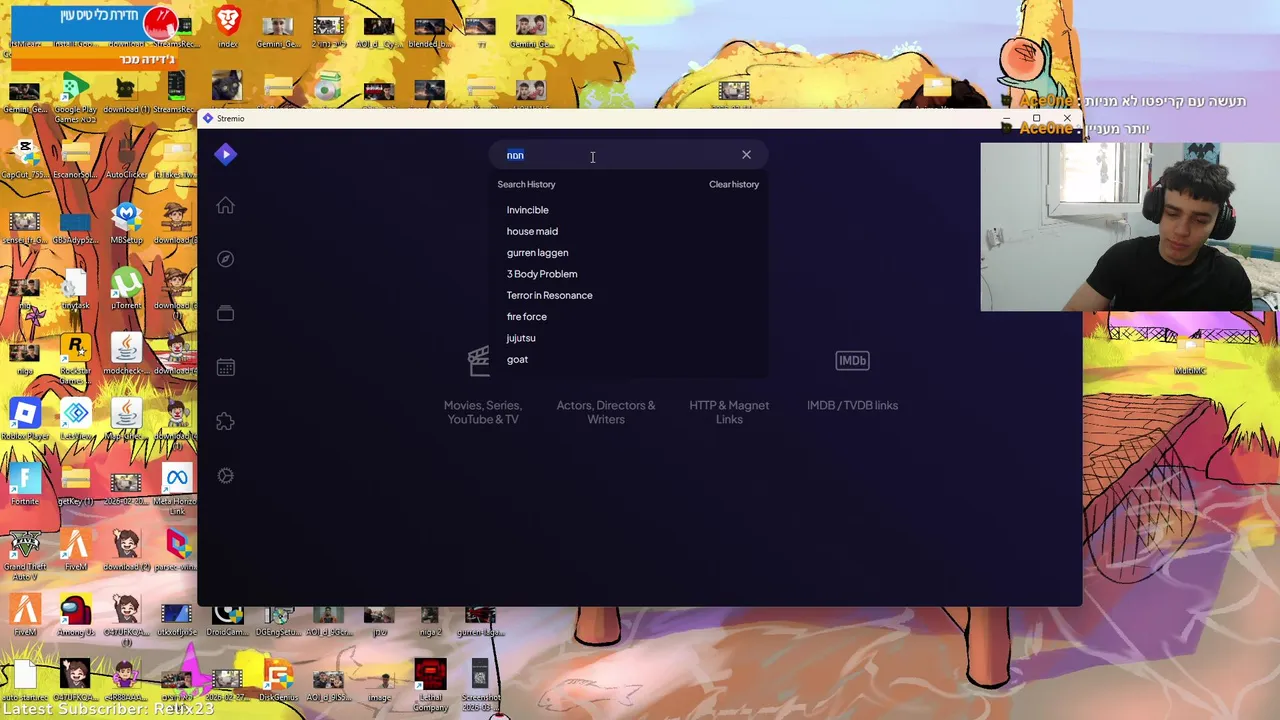Click the IMDb logo icon
1280x720 pixels.
pyautogui.click(x=852, y=360)
